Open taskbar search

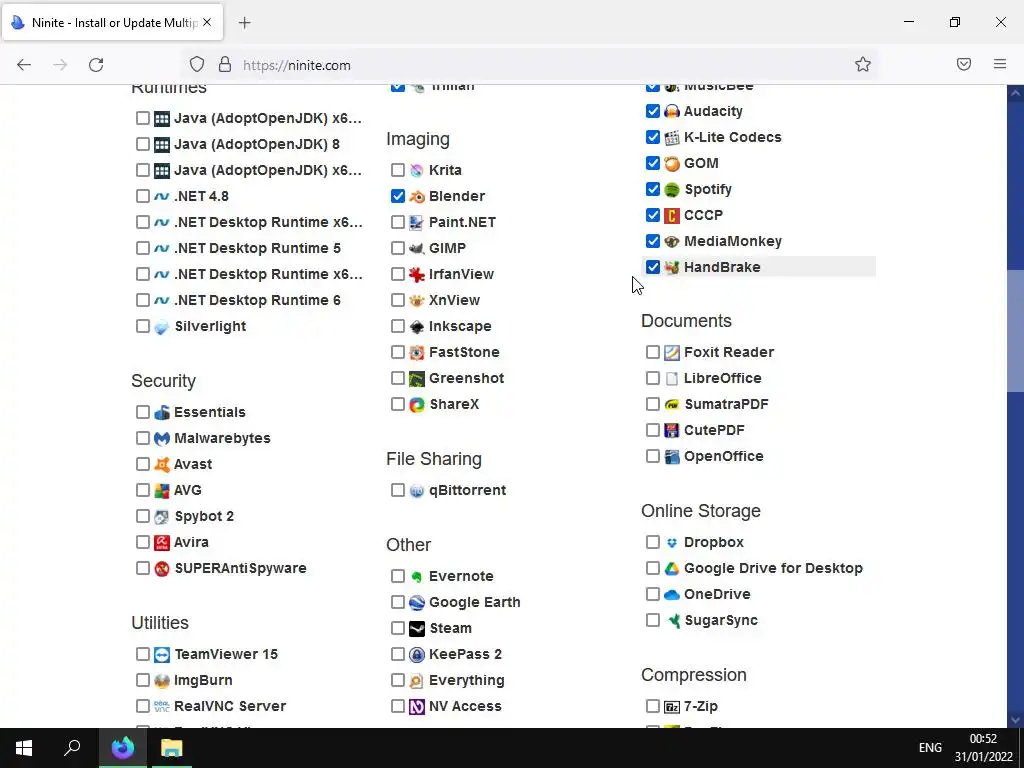pos(72,748)
